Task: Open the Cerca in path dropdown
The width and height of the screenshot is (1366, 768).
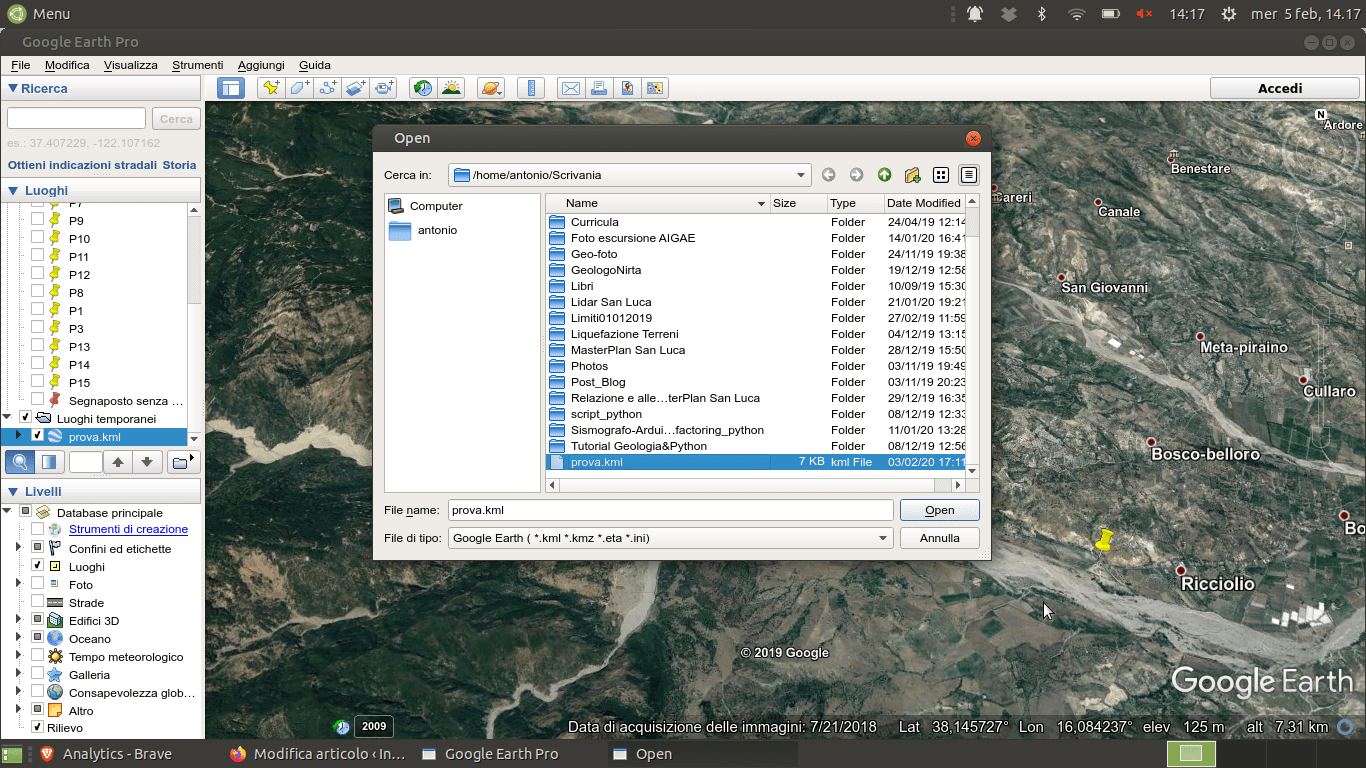Action: (629, 175)
